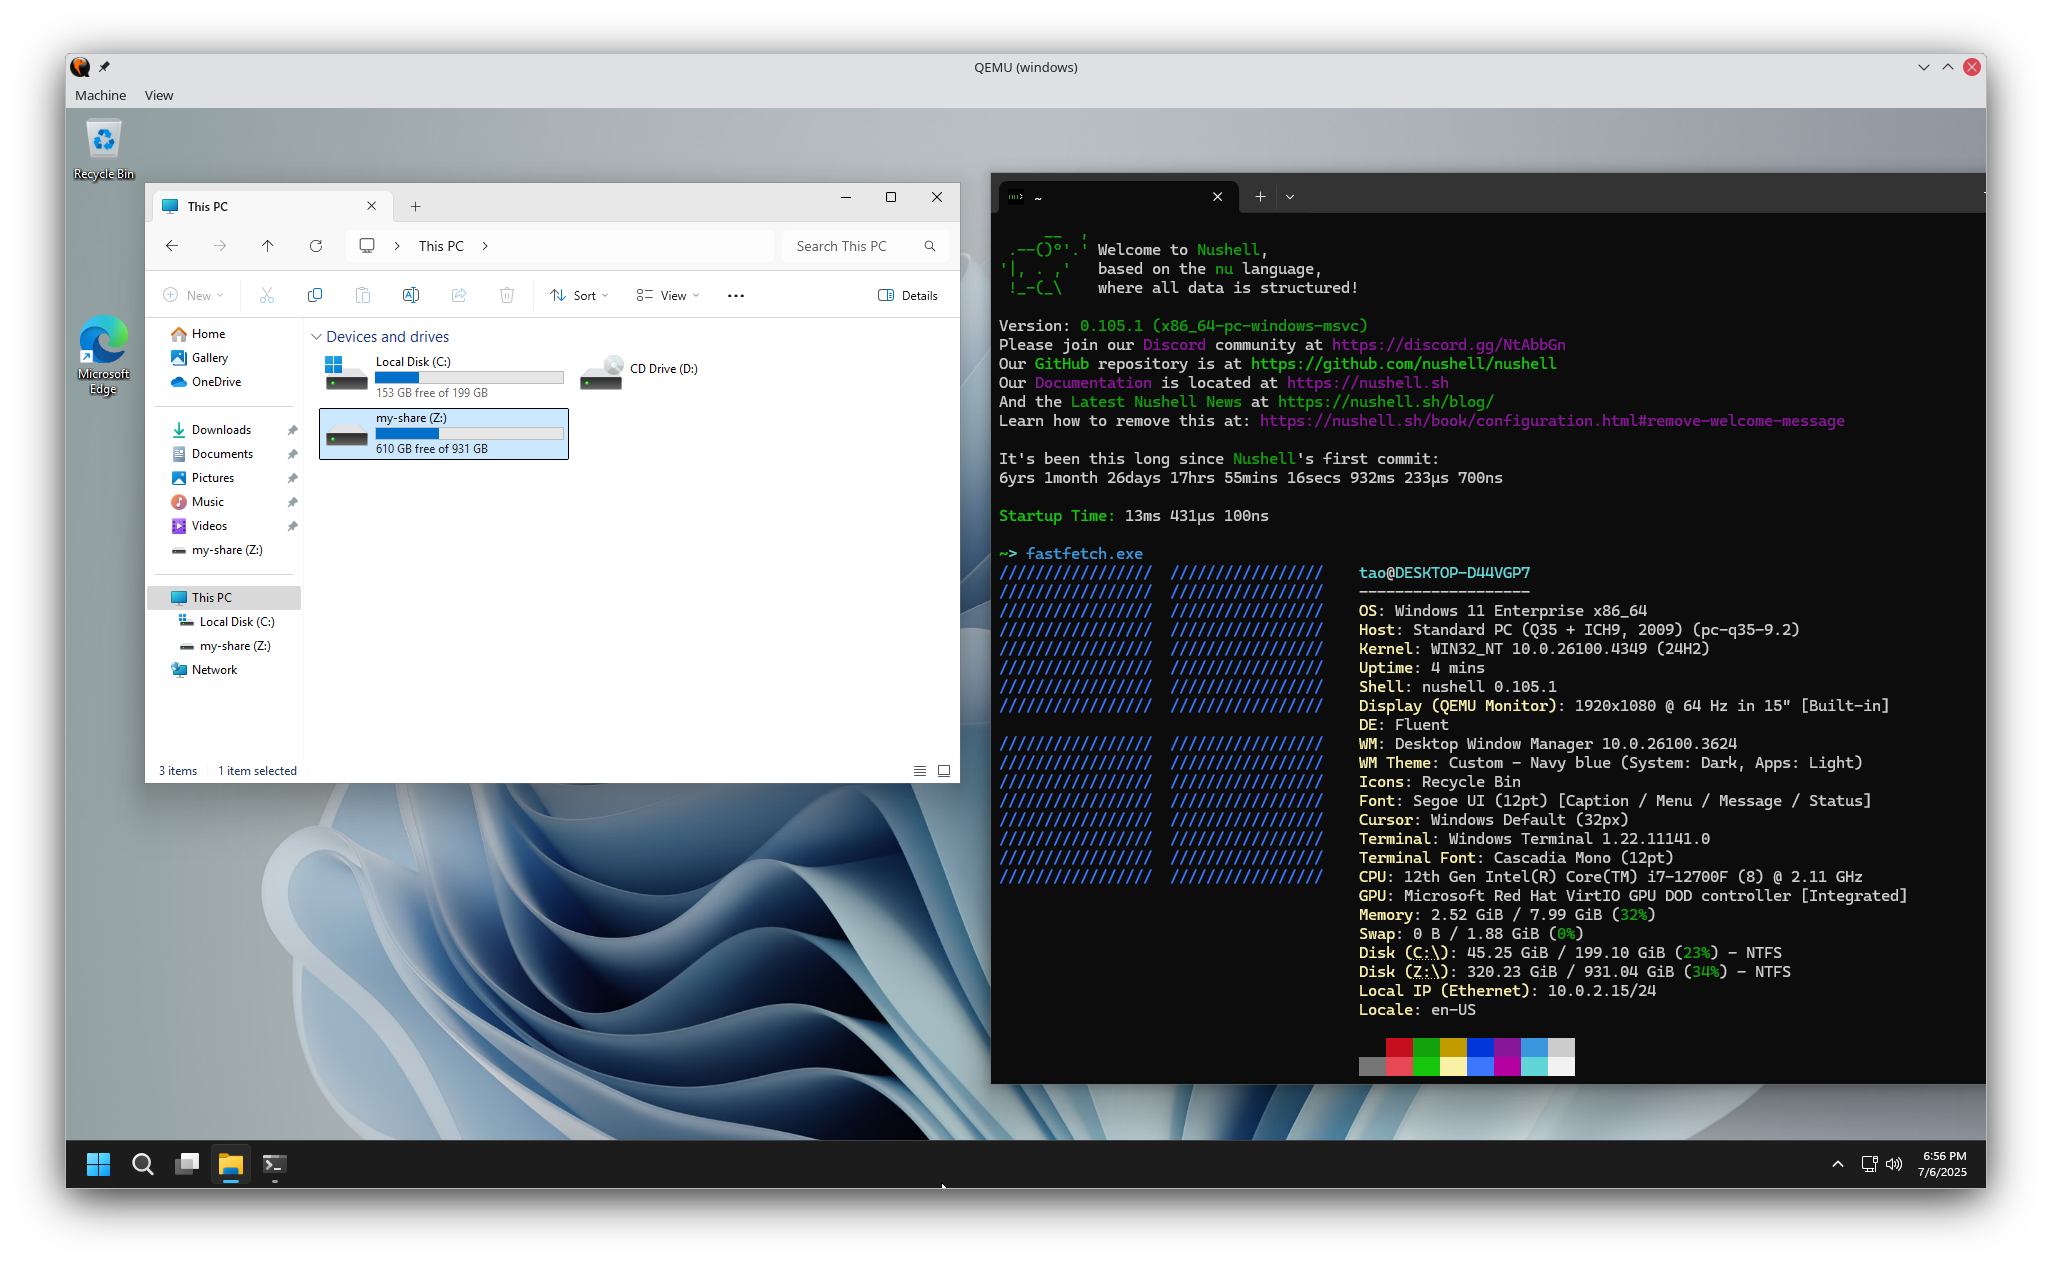Viewport: 2052px width, 1266px height.
Task: Click the red swatch in fastfetch palette
Action: click(1399, 1048)
